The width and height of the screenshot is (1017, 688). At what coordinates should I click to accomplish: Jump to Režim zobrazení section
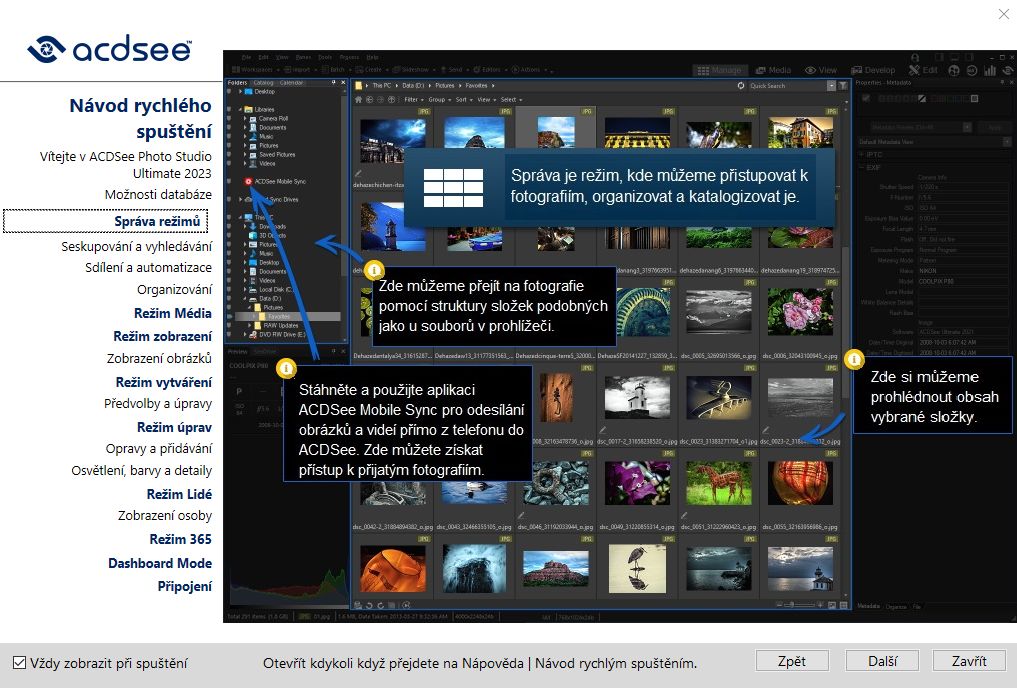click(162, 337)
